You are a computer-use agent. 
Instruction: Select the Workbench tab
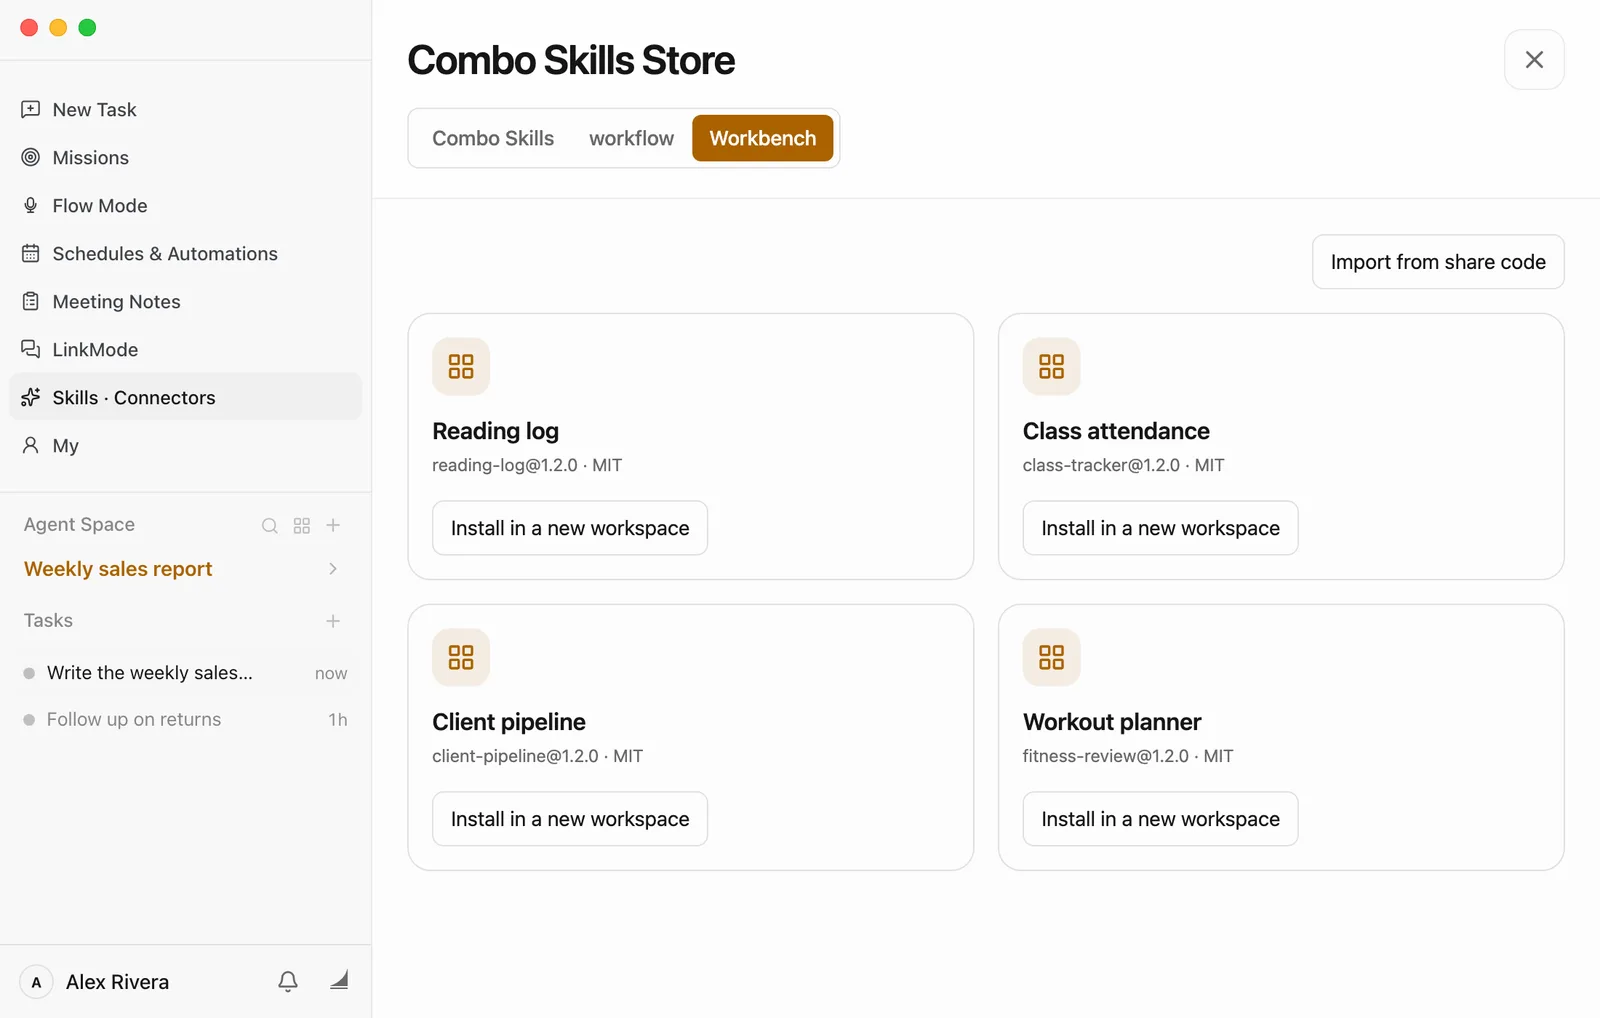click(x=763, y=138)
